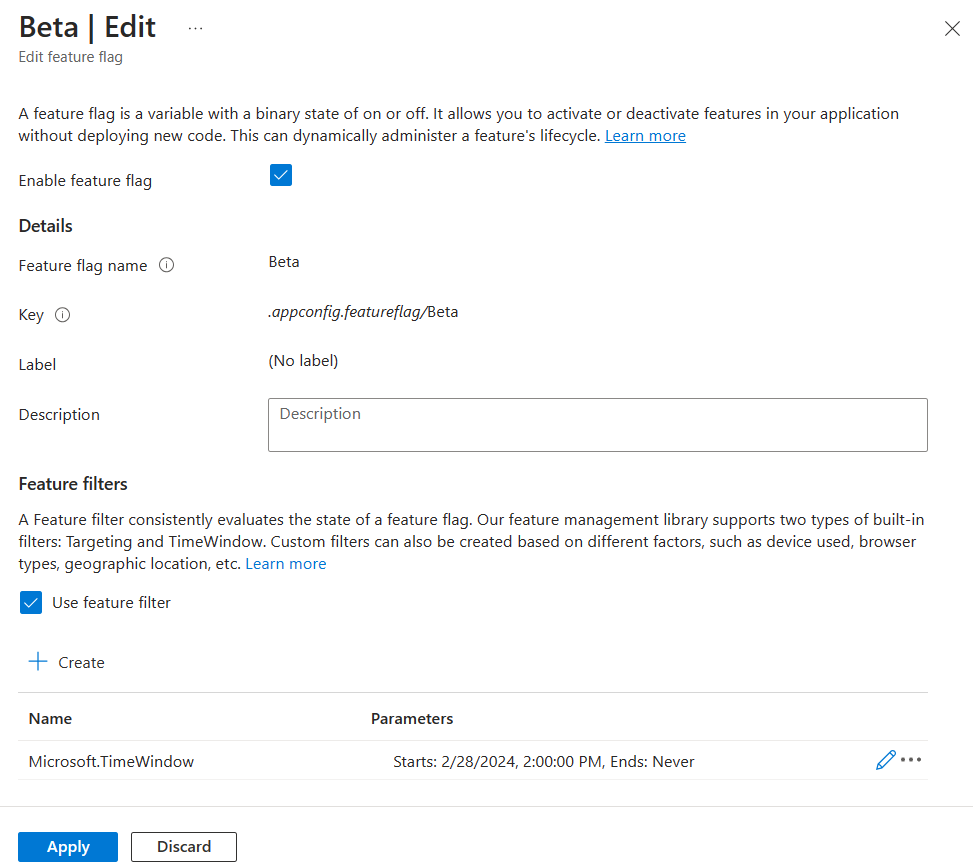The image size is (973, 867).
Task: Click the plus icon to create a filter
Action: [38, 662]
